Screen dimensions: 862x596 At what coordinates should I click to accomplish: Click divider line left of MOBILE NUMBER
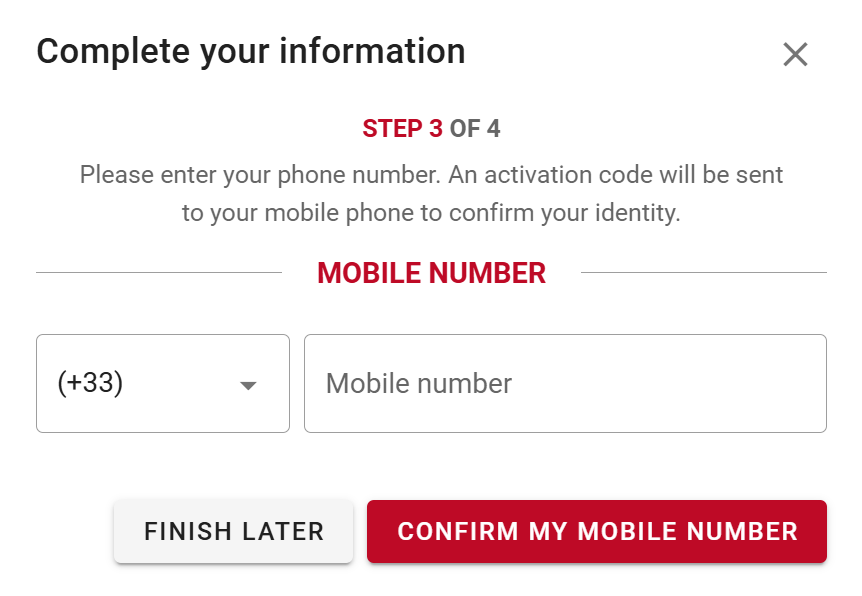pos(158,272)
